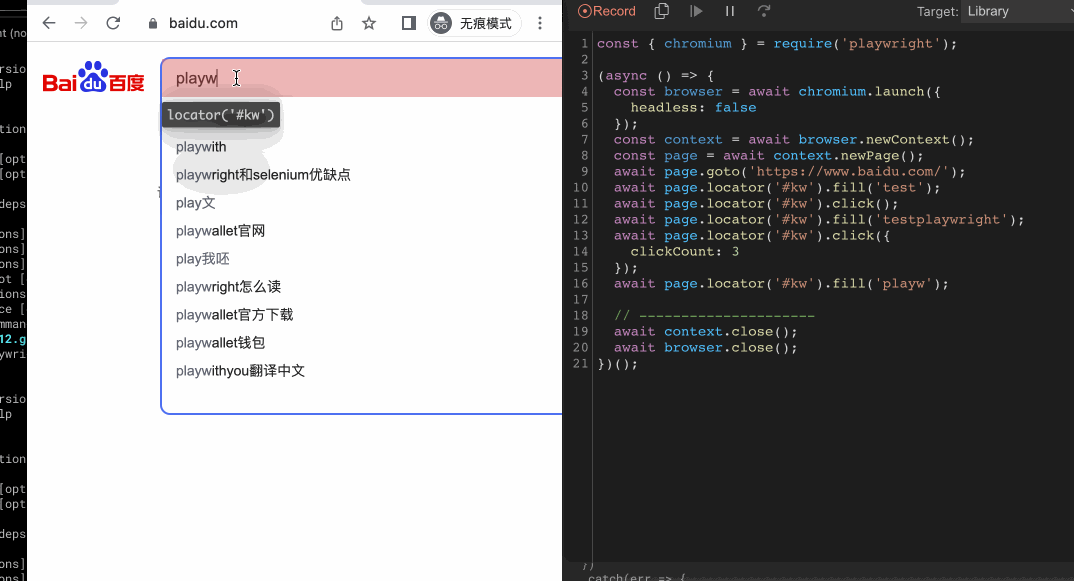Click the require('playwright') code line

coord(777,44)
